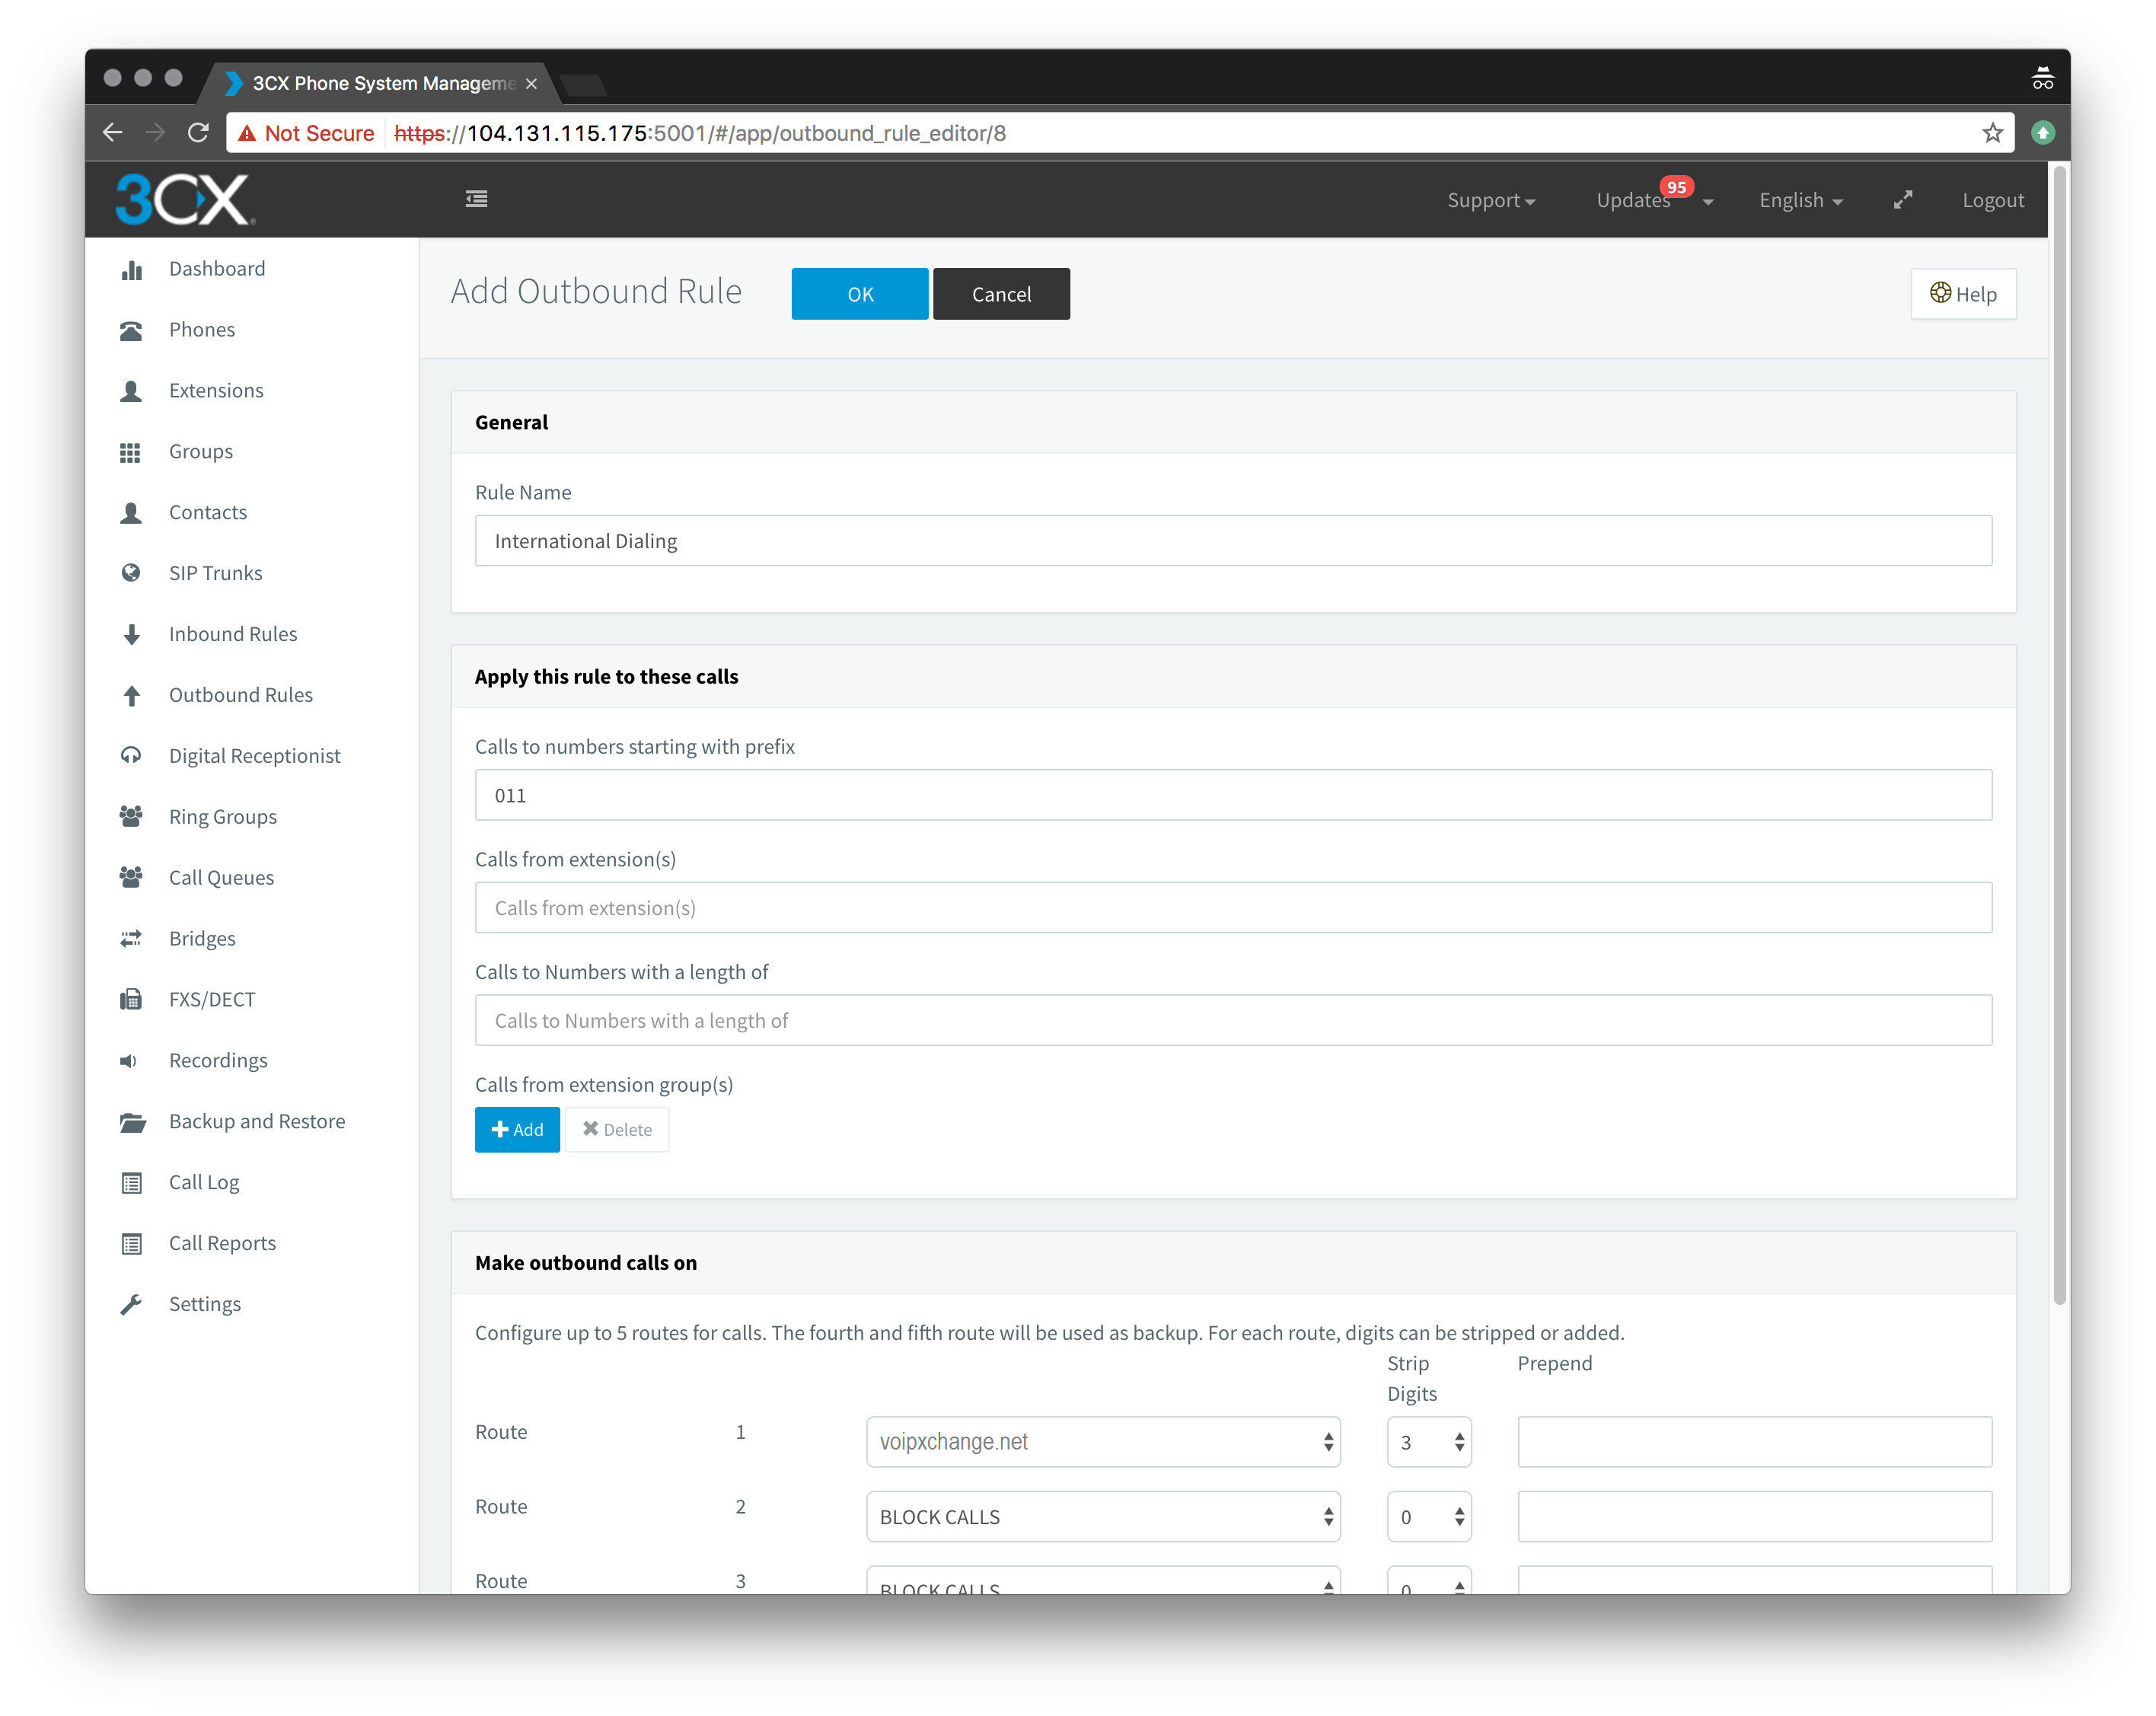
Task: Click Route 2 Prepend field
Action: (x=1755, y=1518)
